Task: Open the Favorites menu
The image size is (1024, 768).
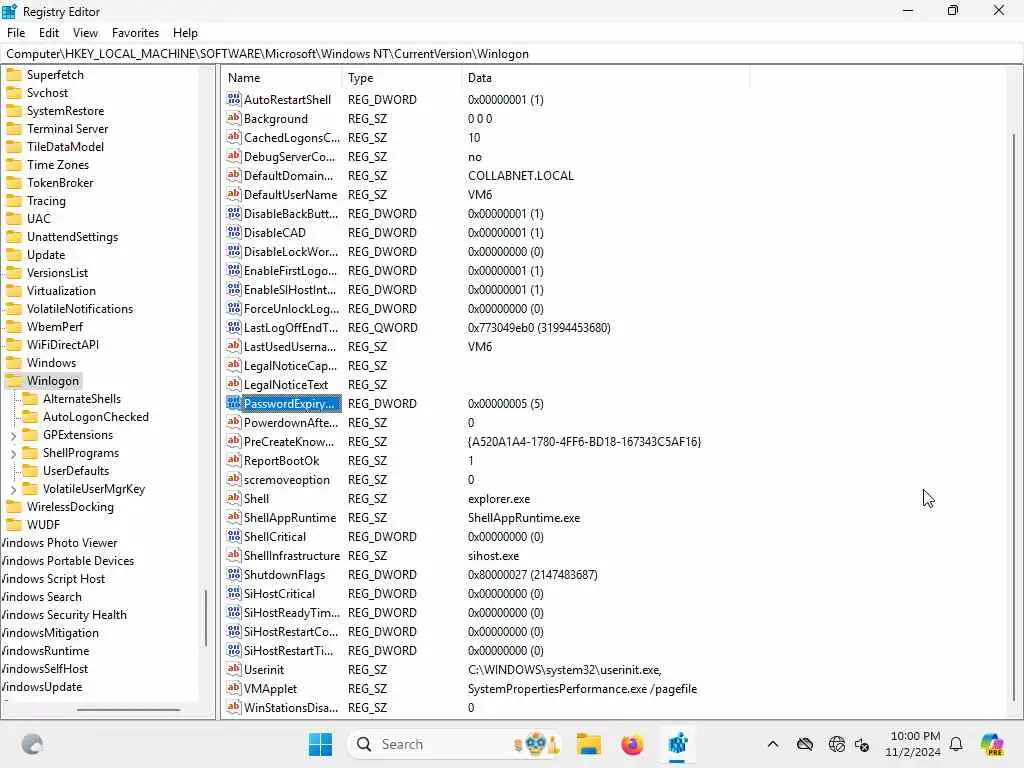Action: click(x=135, y=33)
